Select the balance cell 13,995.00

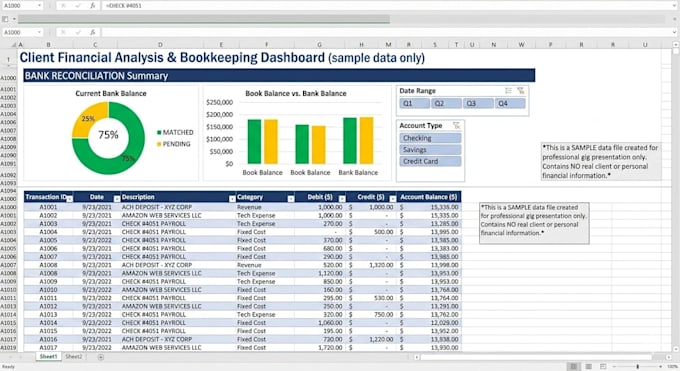(429, 232)
